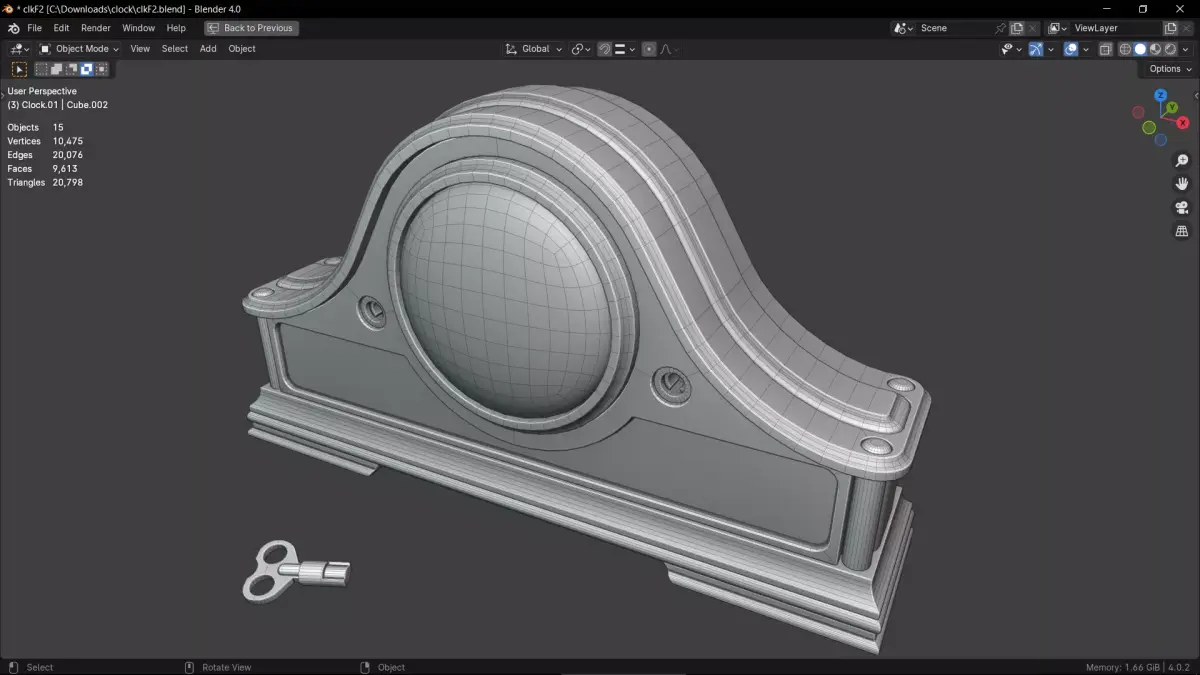Screen dimensions: 1200x675
Task: Switch perspective/orthographic with grid icon
Action: (1181, 231)
